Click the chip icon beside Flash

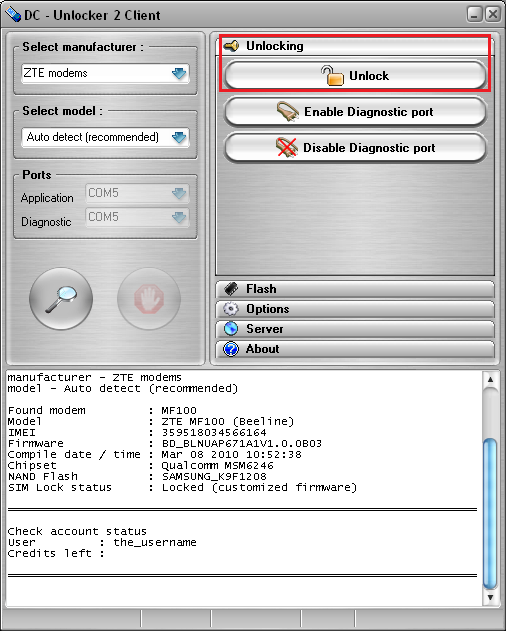(231, 289)
